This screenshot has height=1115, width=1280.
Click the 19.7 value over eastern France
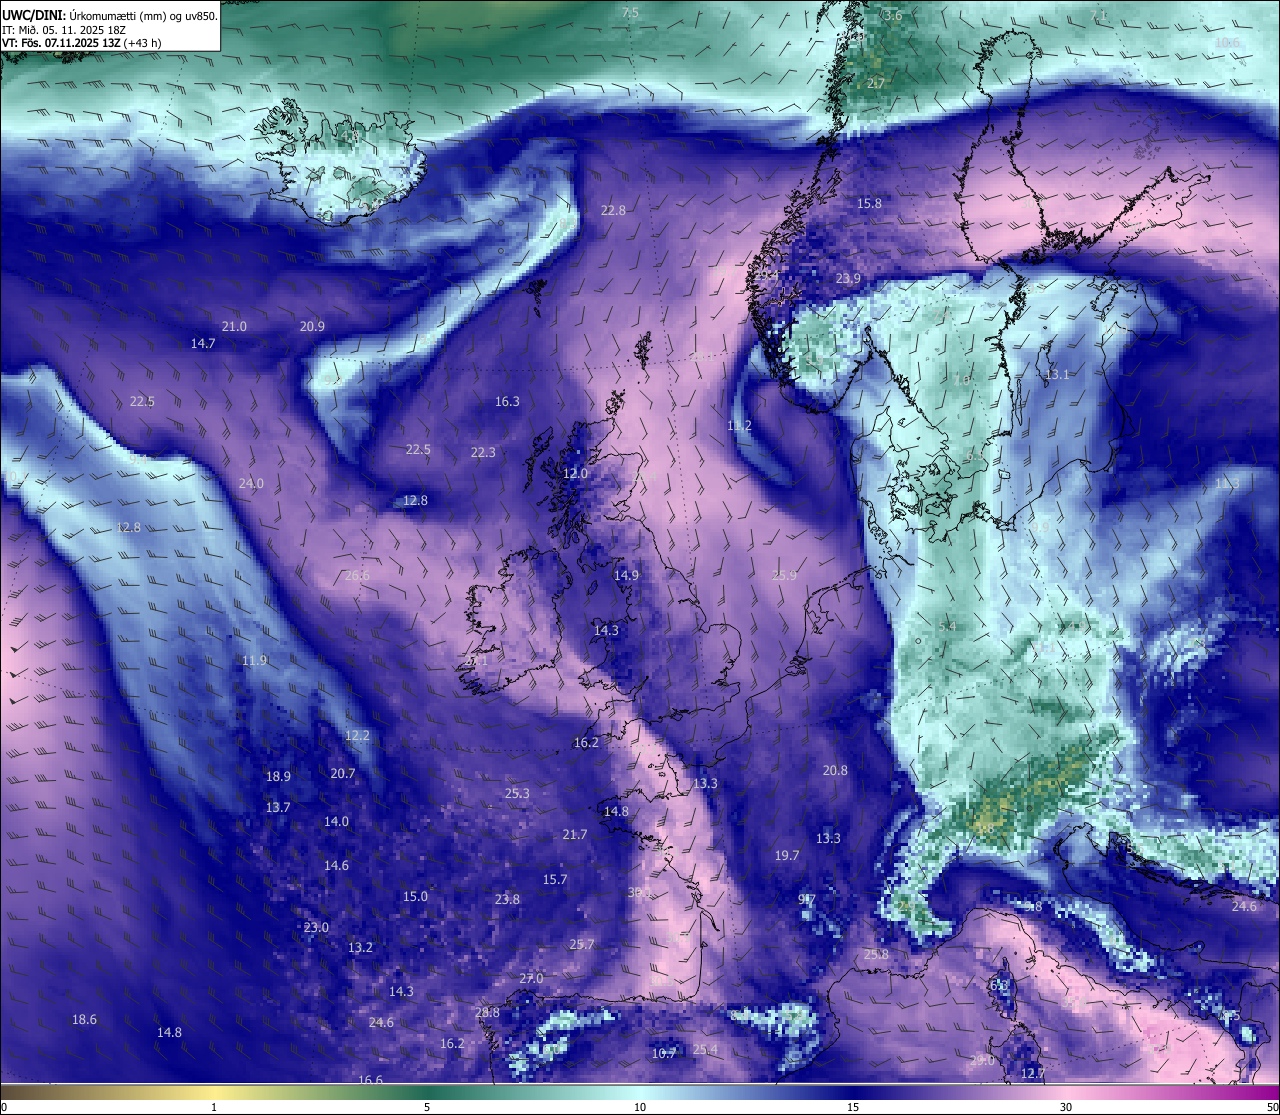(x=787, y=855)
